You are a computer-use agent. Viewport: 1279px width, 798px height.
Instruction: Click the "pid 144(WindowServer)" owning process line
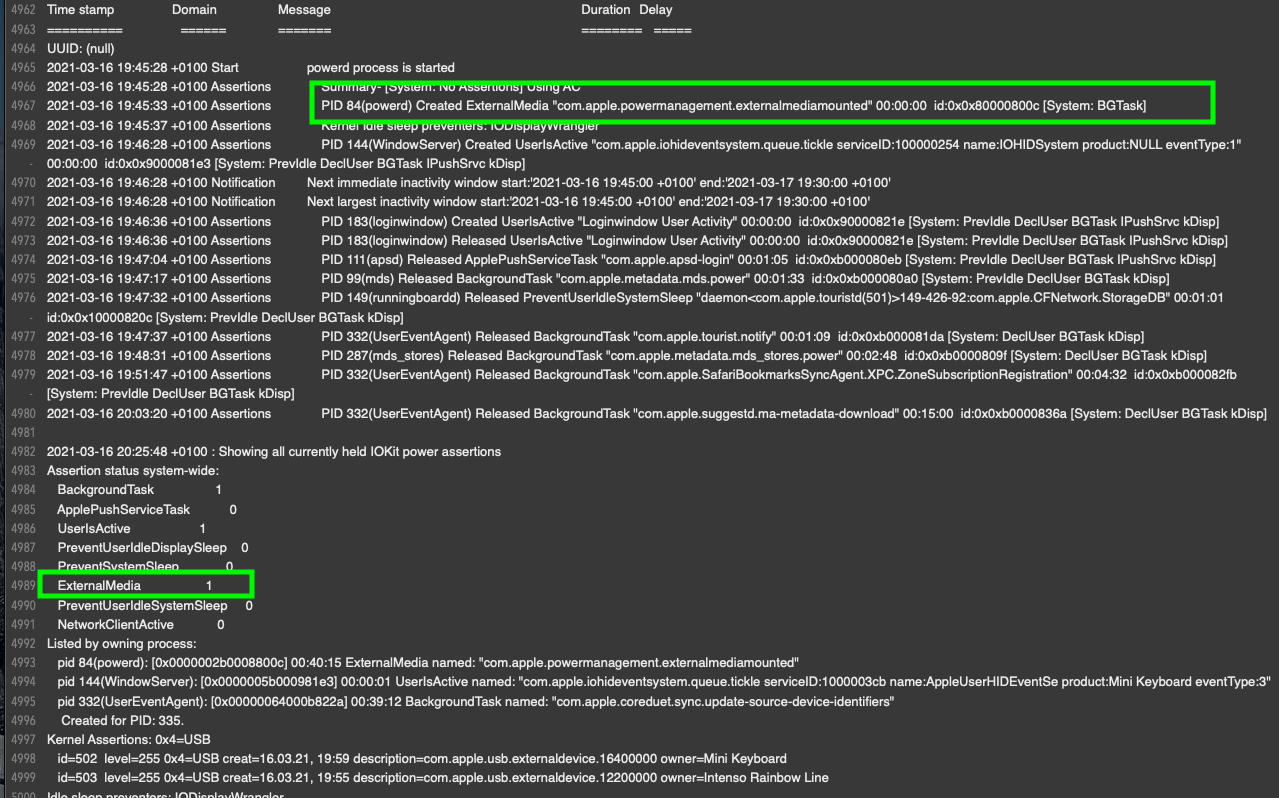(x=664, y=682)
